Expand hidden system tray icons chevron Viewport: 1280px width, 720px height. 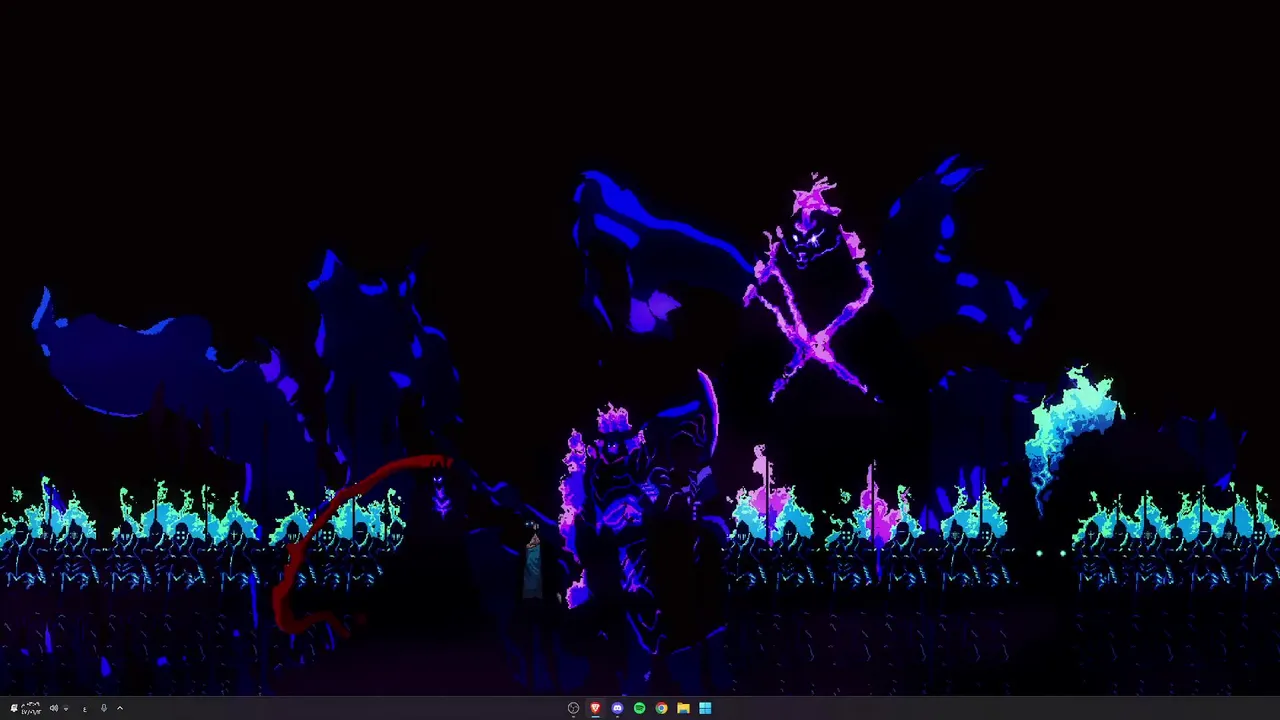pos(120,708)
